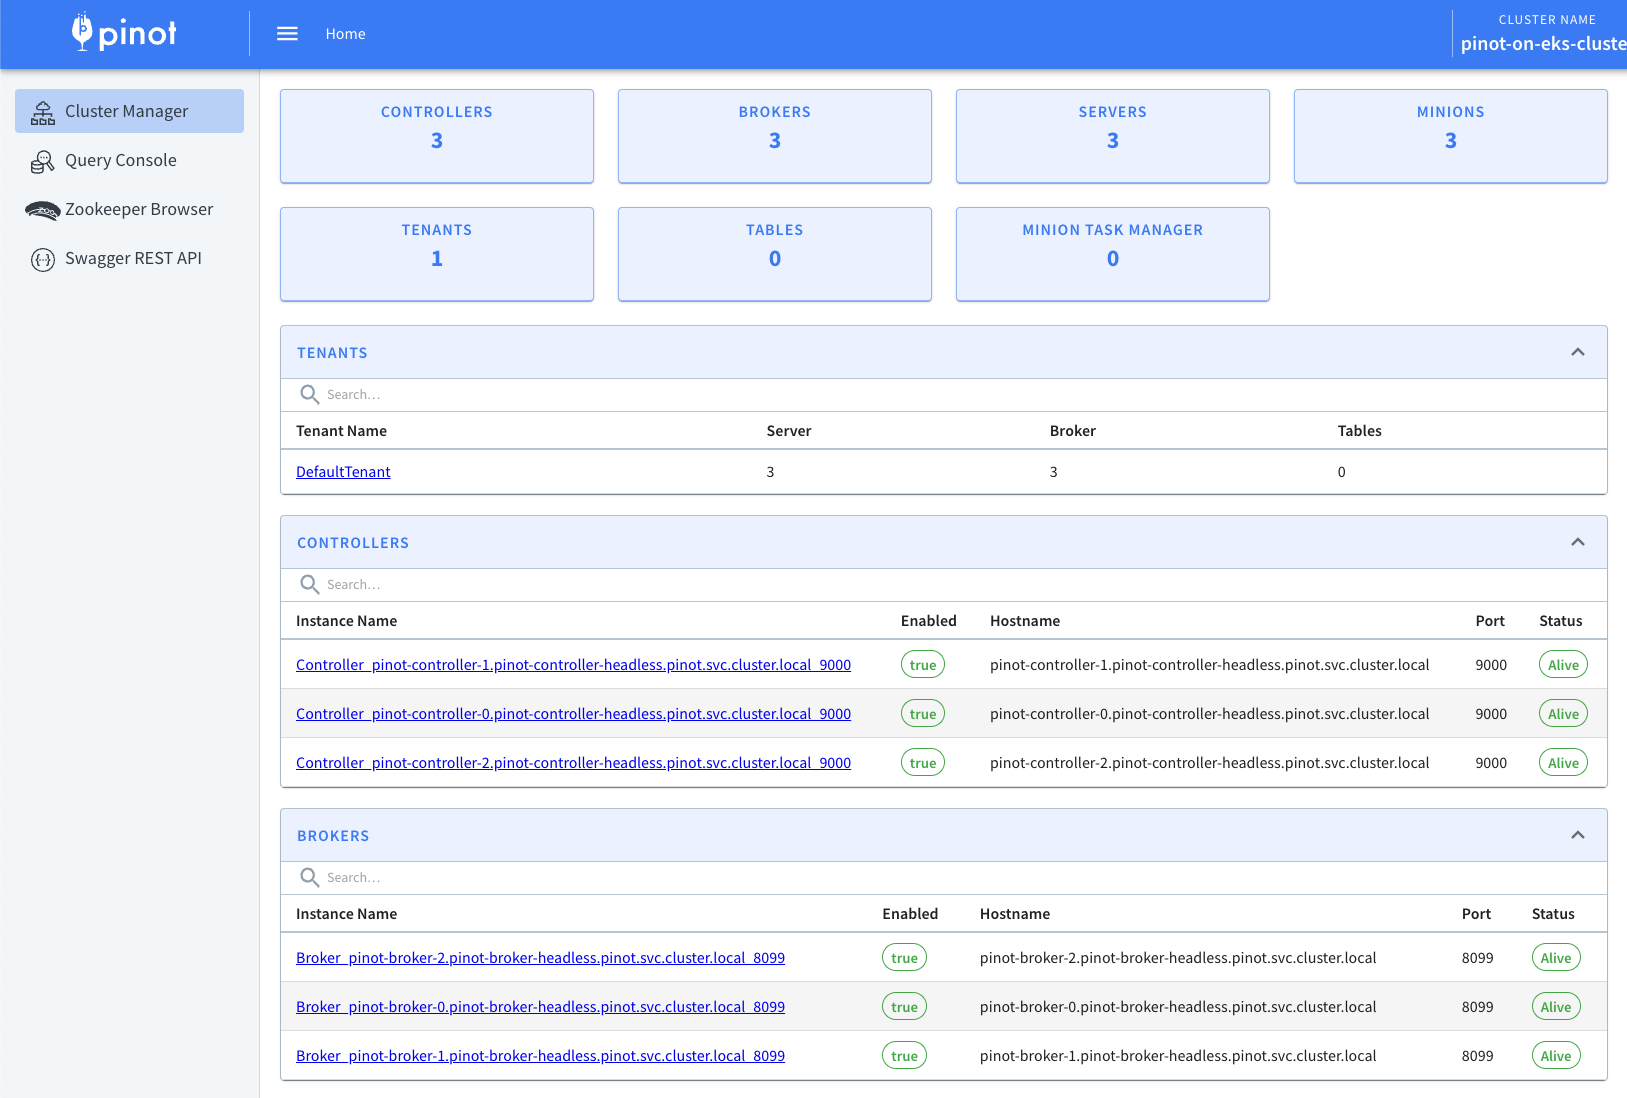The image size is (1627, 1098).
Task: Open the Brokers summary card
Action: pos(775,136)
